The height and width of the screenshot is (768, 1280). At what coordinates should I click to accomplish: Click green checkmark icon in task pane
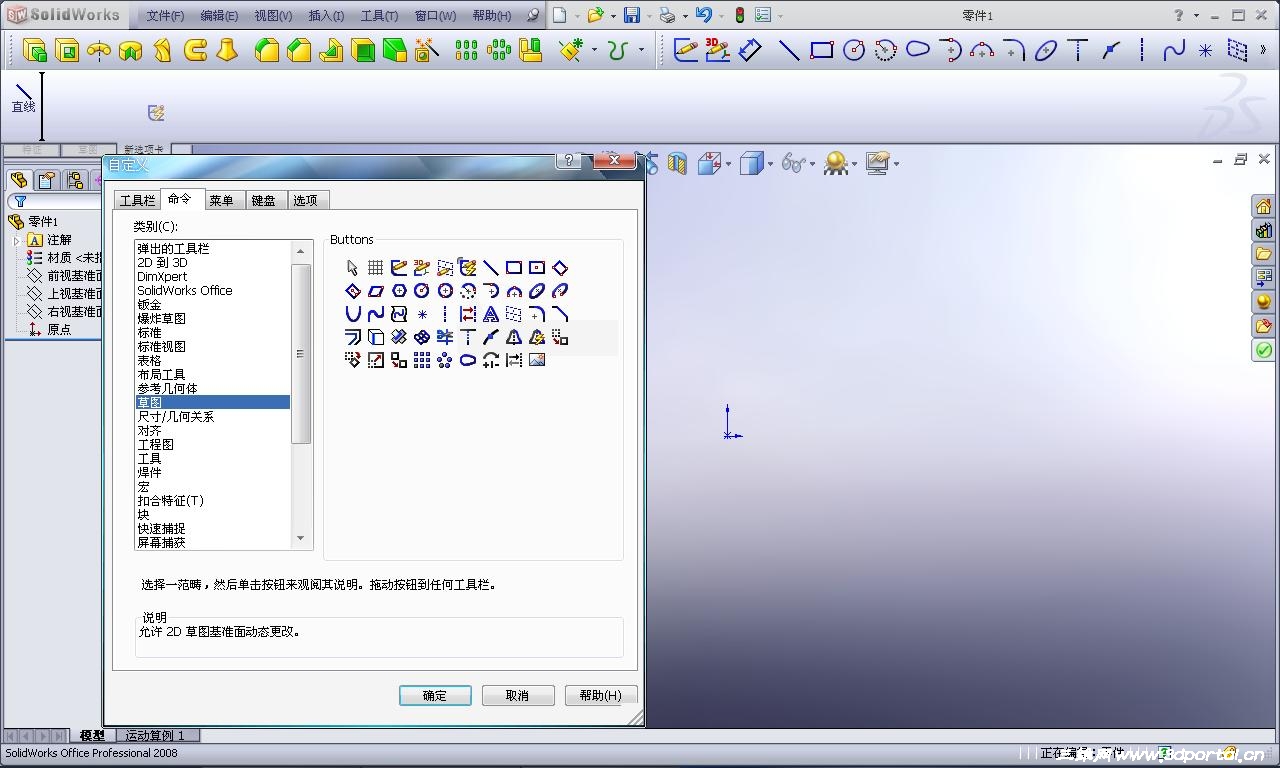[1264, 350]
